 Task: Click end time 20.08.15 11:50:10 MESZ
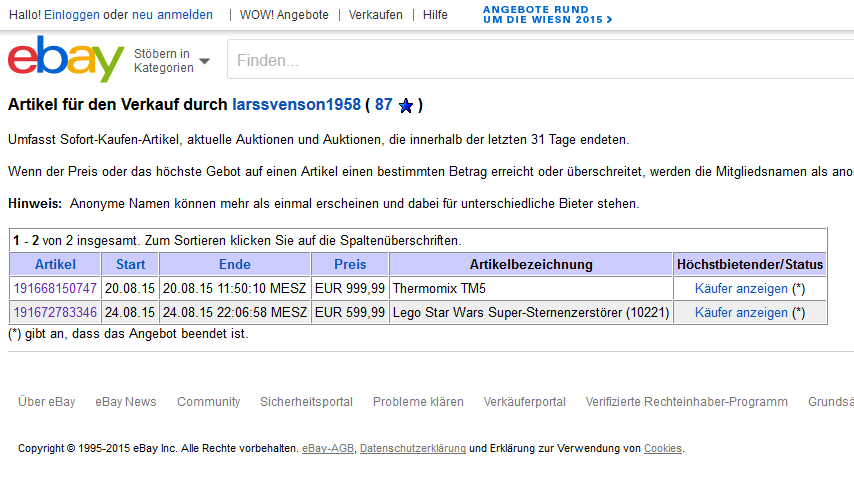(x=235, y=288)
